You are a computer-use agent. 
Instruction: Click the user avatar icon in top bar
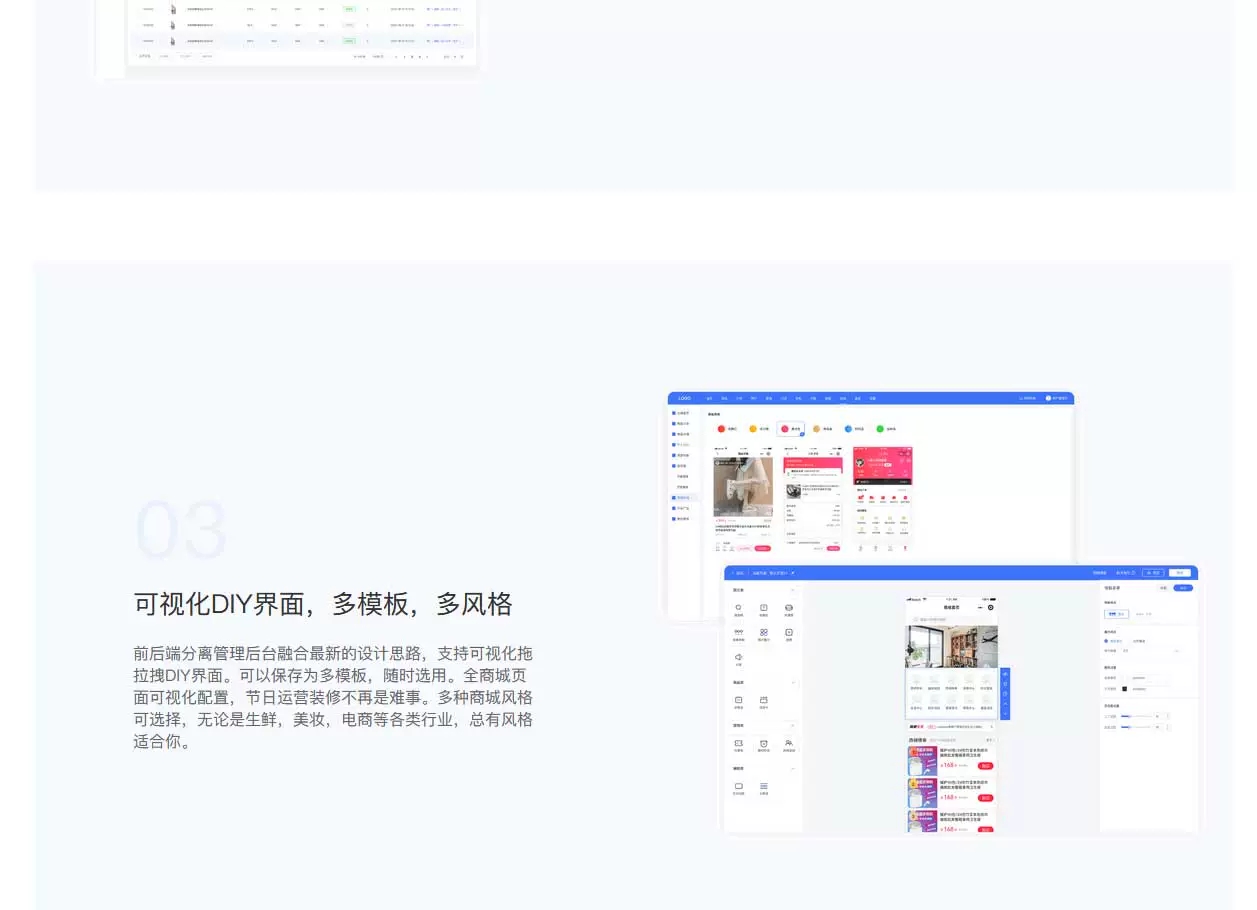tap(1048, 398)
